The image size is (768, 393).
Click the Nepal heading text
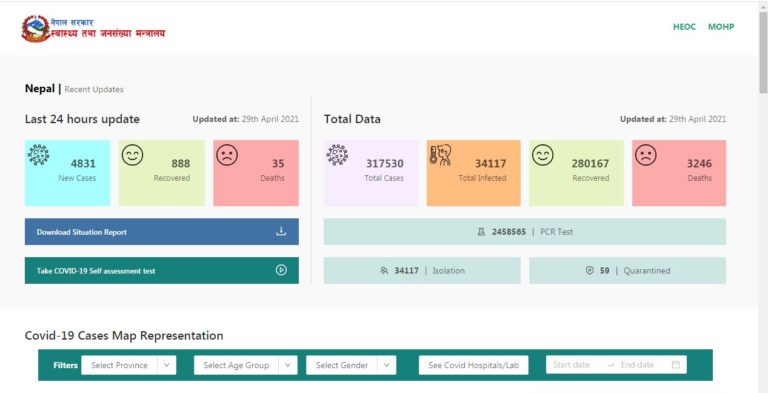coord(40,89)
